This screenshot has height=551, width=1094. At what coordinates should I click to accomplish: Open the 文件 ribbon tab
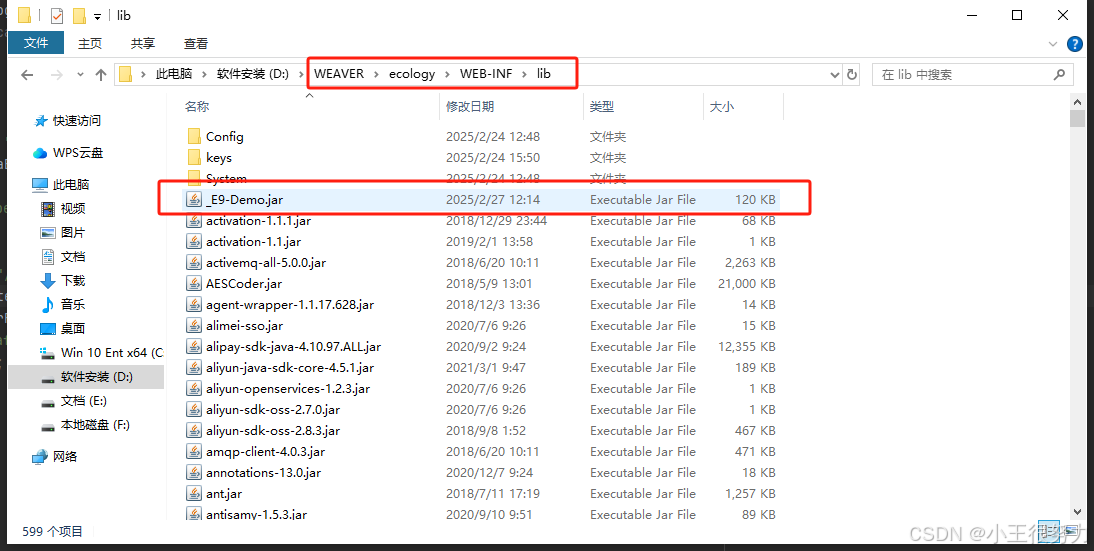[x=36, y=43]
